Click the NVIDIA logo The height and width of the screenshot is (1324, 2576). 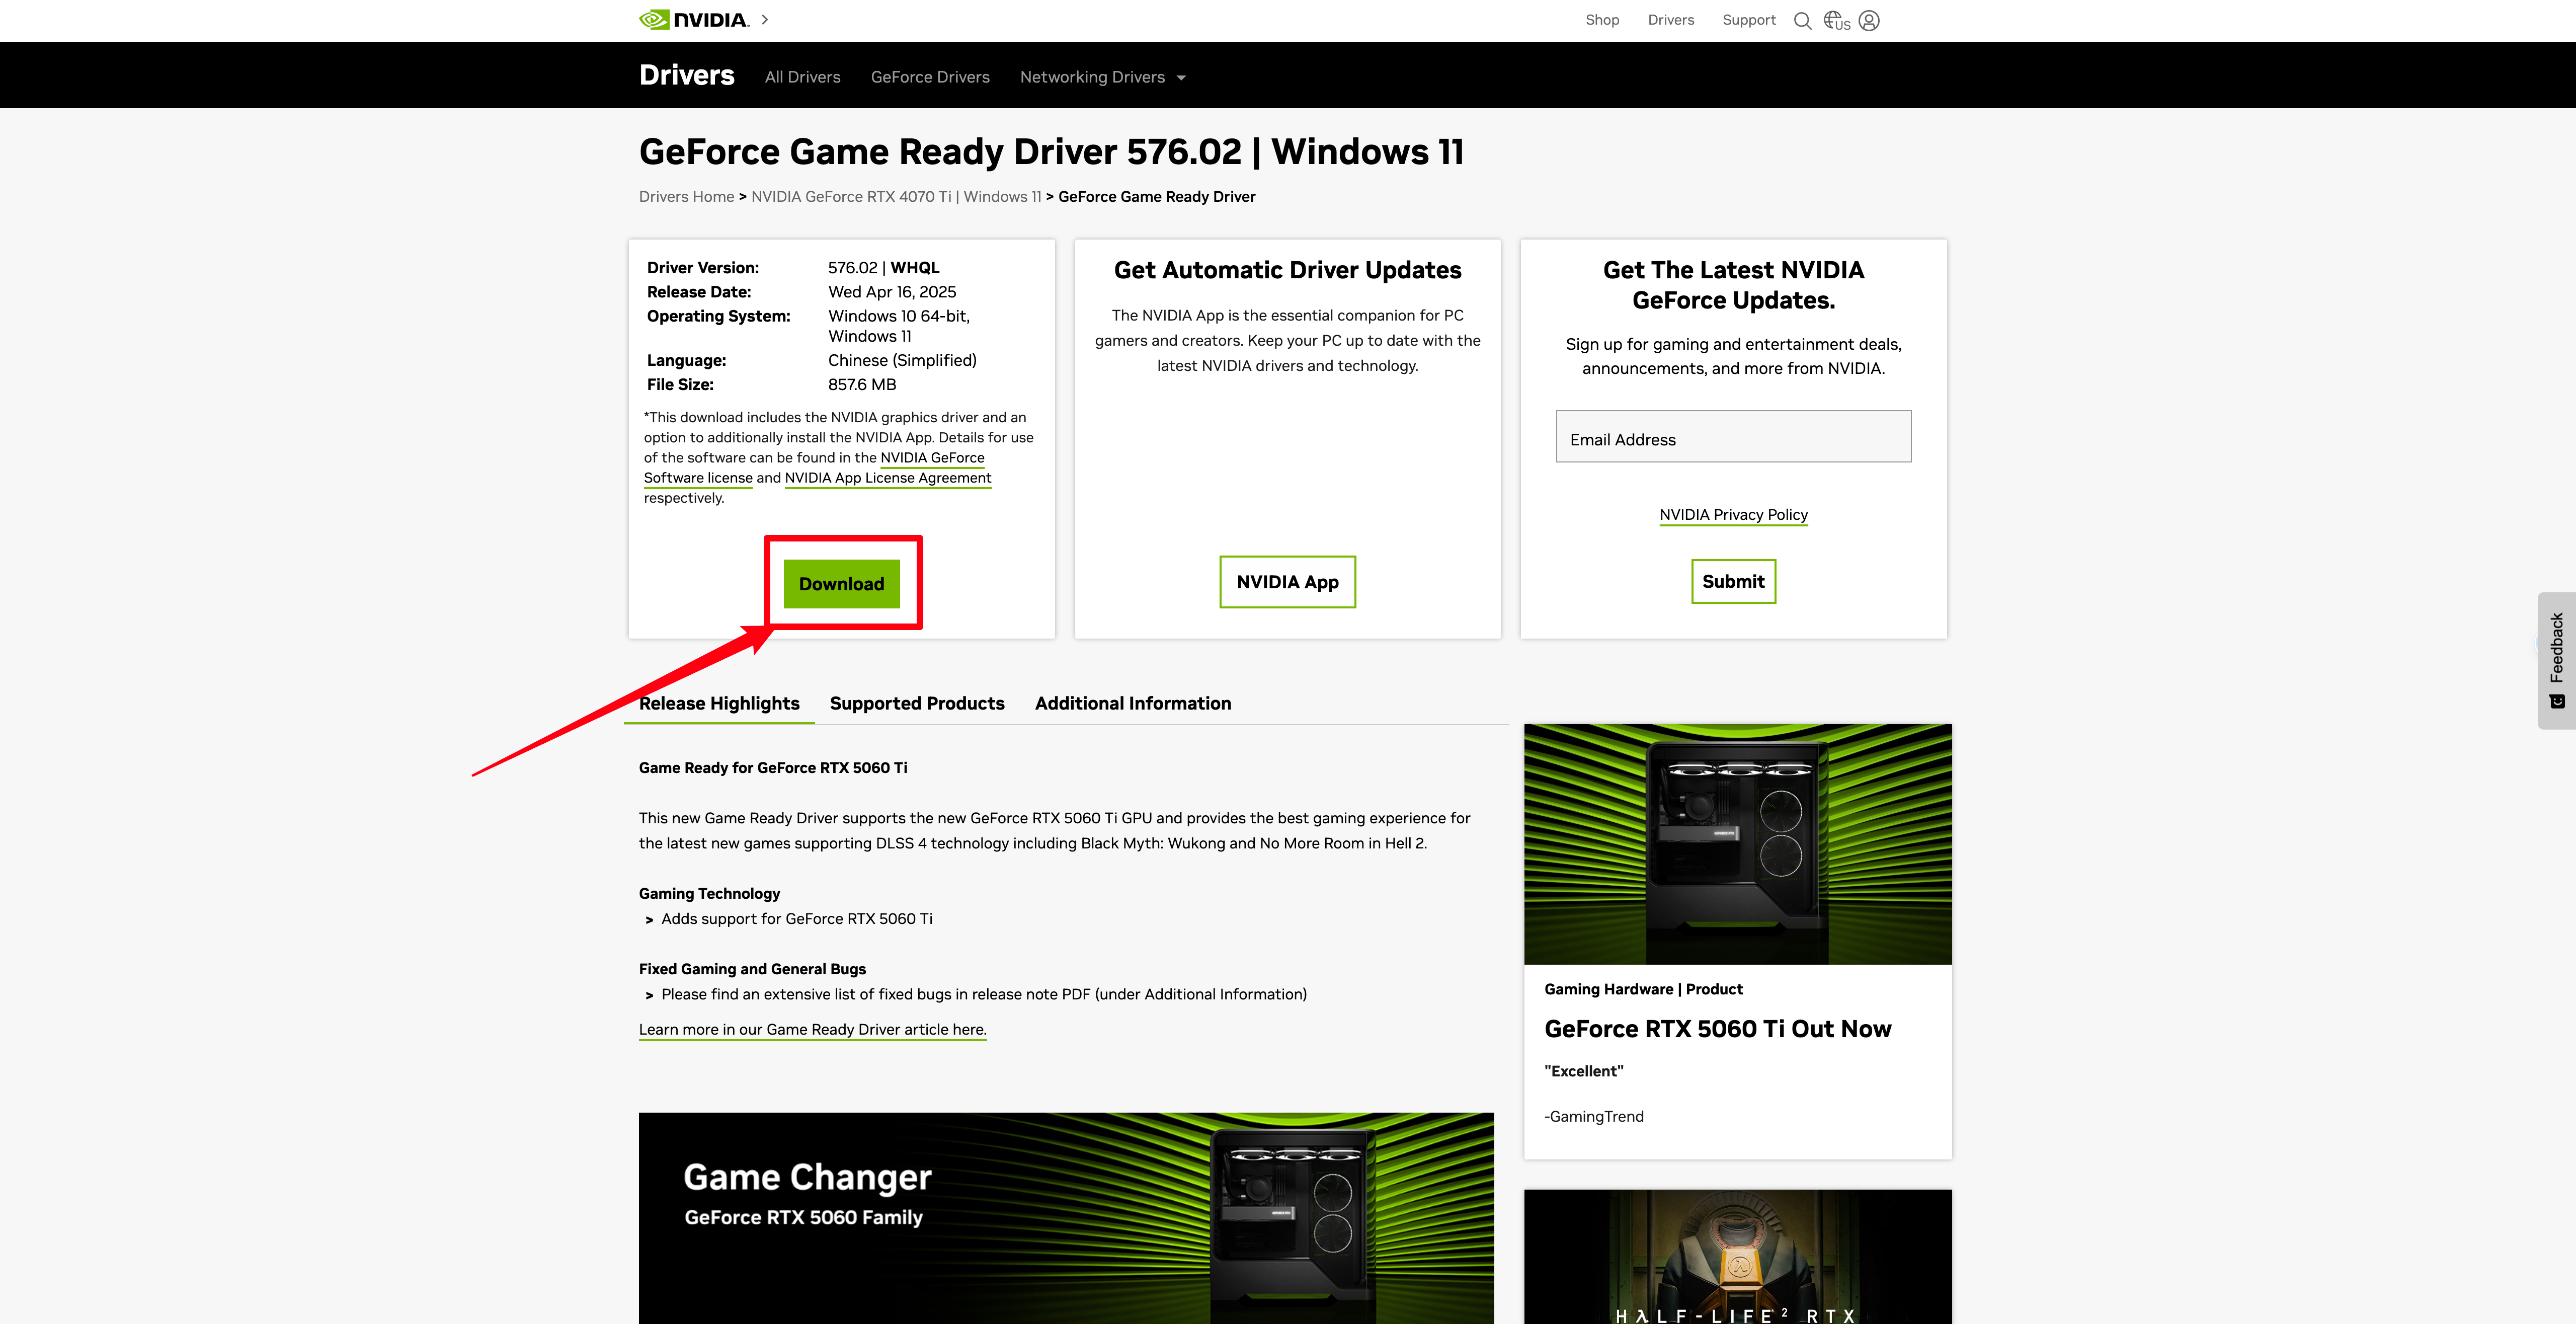[694, 20]
